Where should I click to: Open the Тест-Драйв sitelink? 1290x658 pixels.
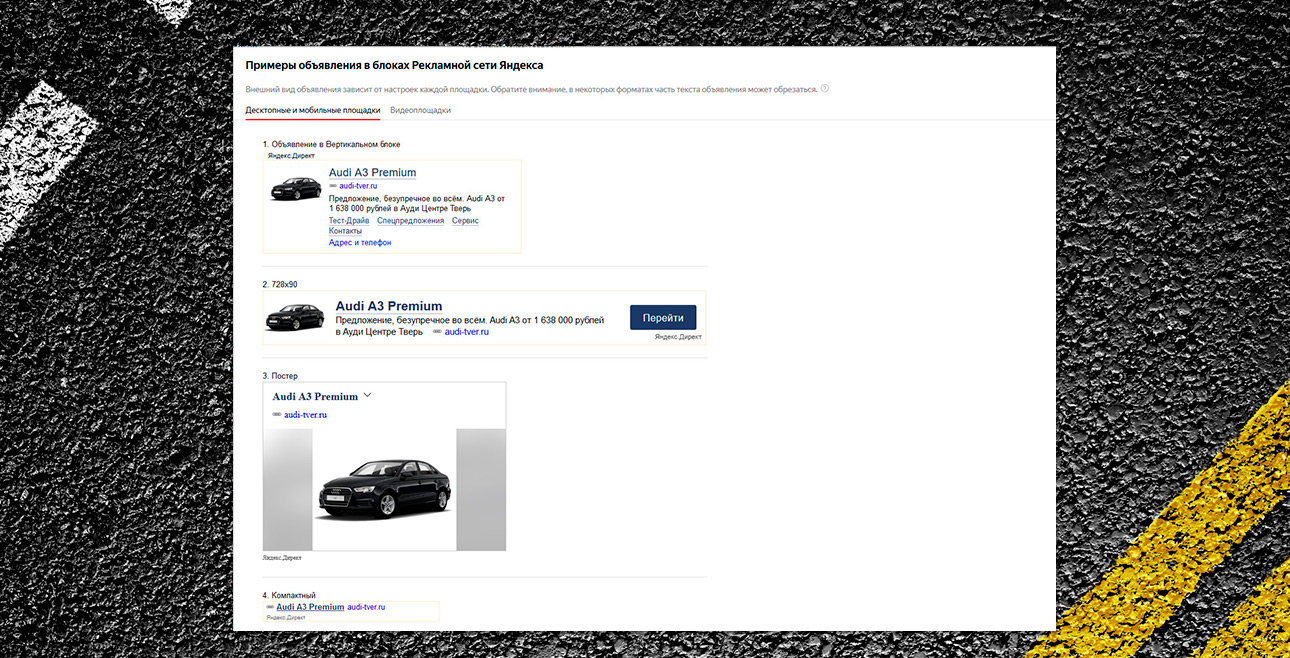coord(349,220)
